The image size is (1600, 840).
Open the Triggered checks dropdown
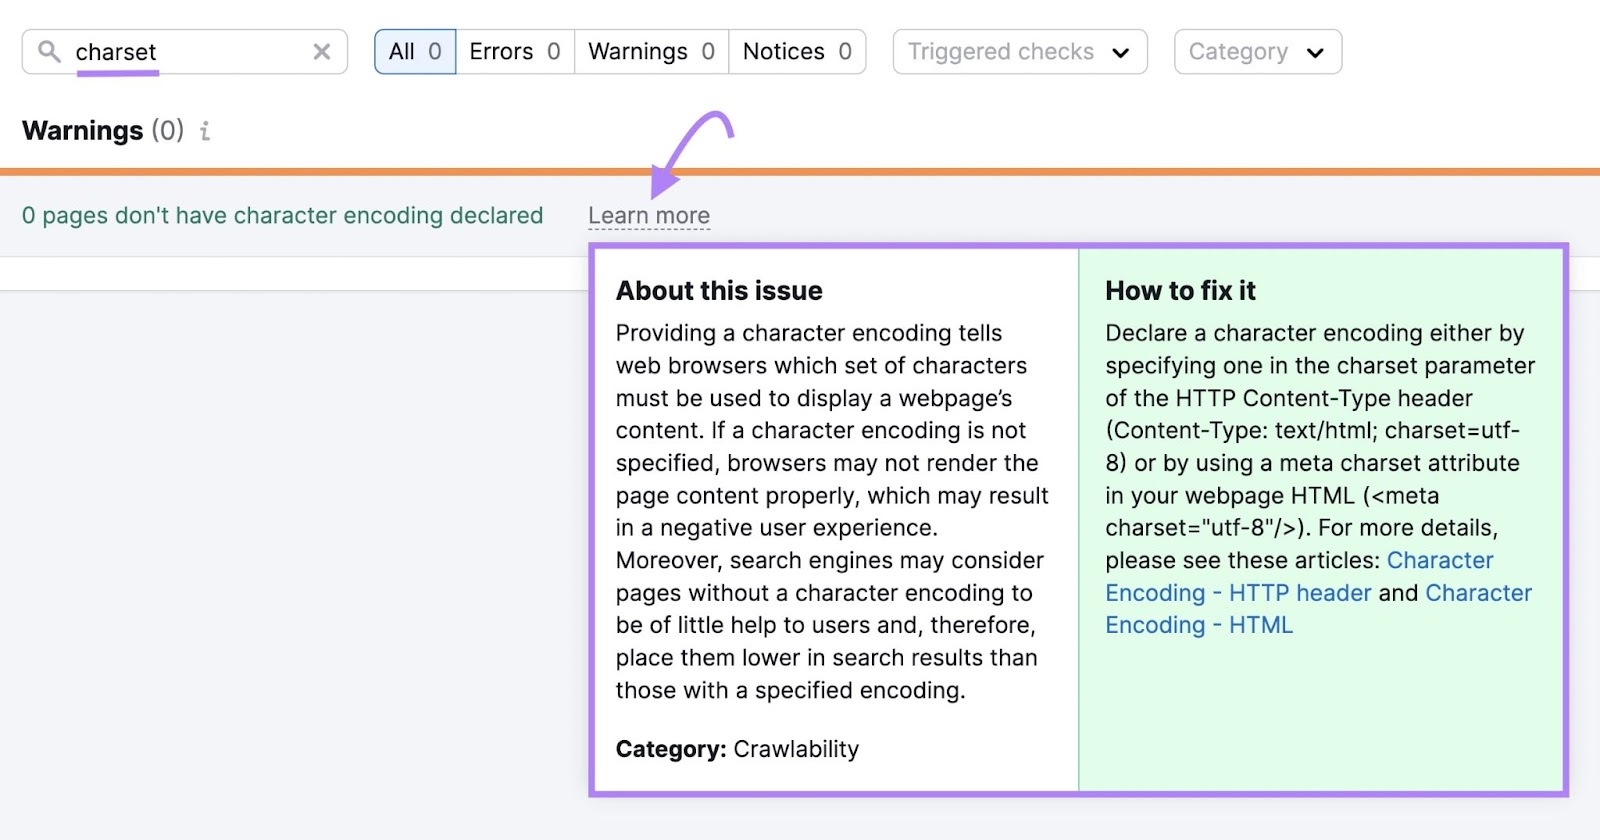click(x=1019, y=52)
